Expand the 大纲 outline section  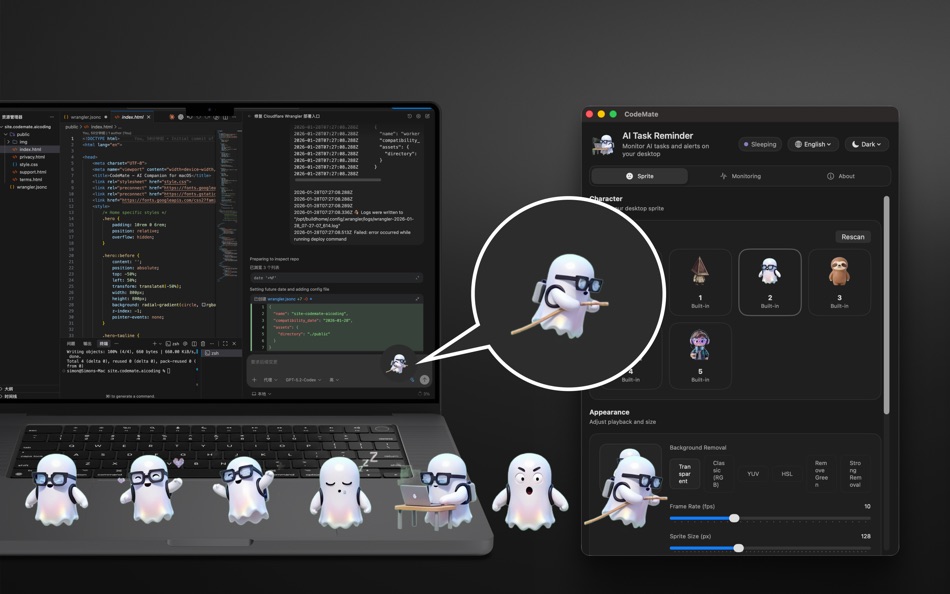click(8, 389)
